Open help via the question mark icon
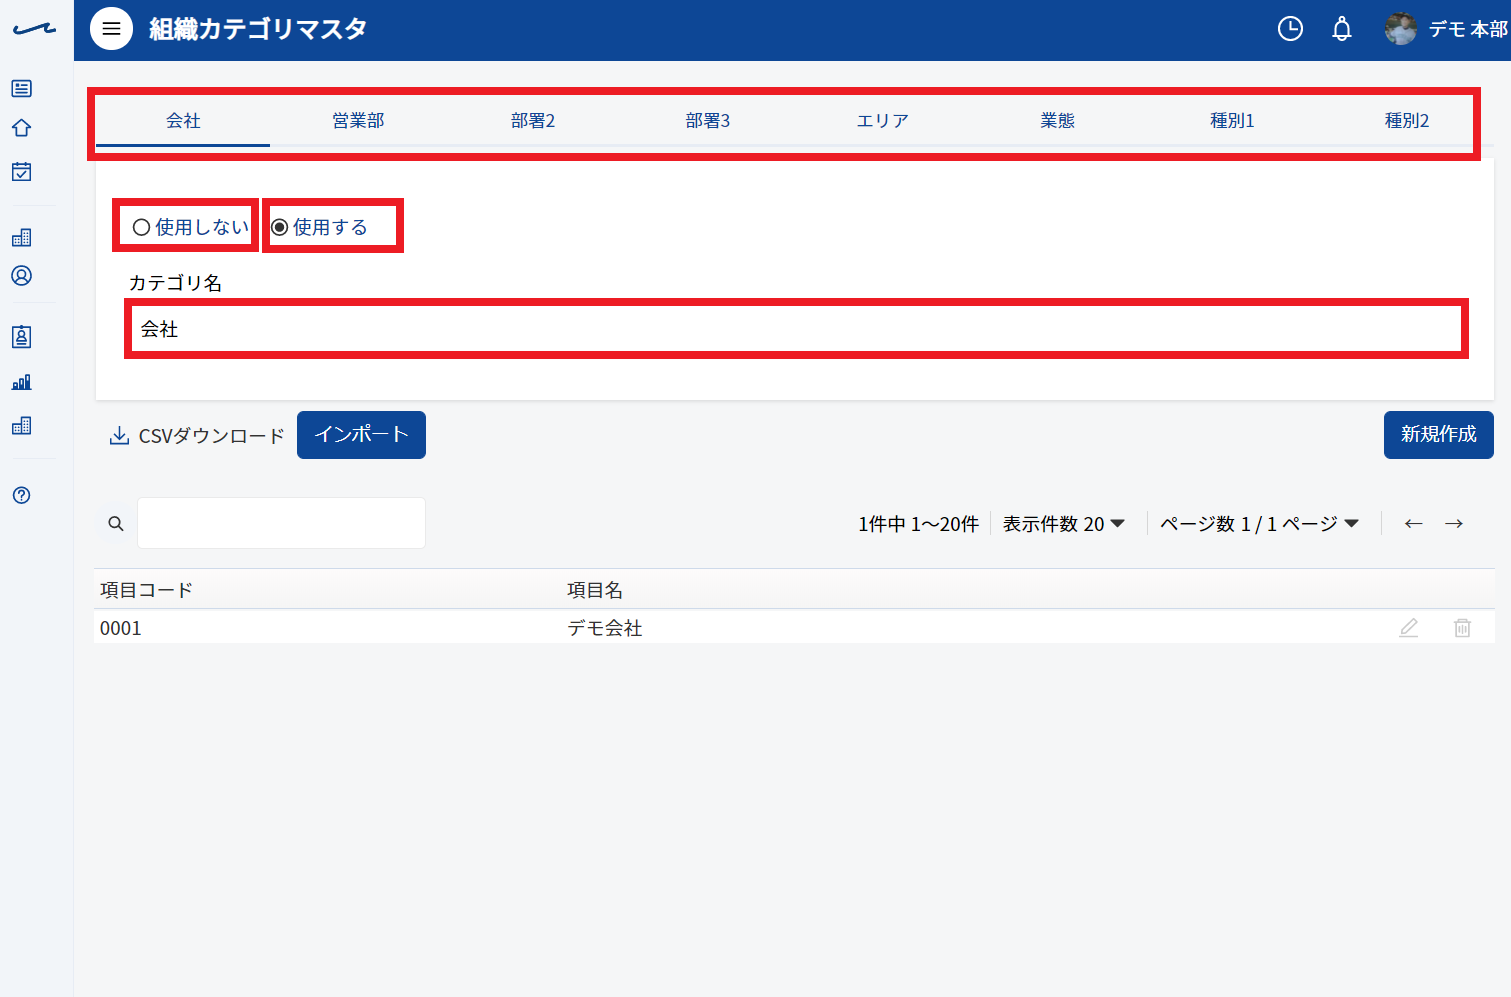The image size is (1511, 997). 21,495
